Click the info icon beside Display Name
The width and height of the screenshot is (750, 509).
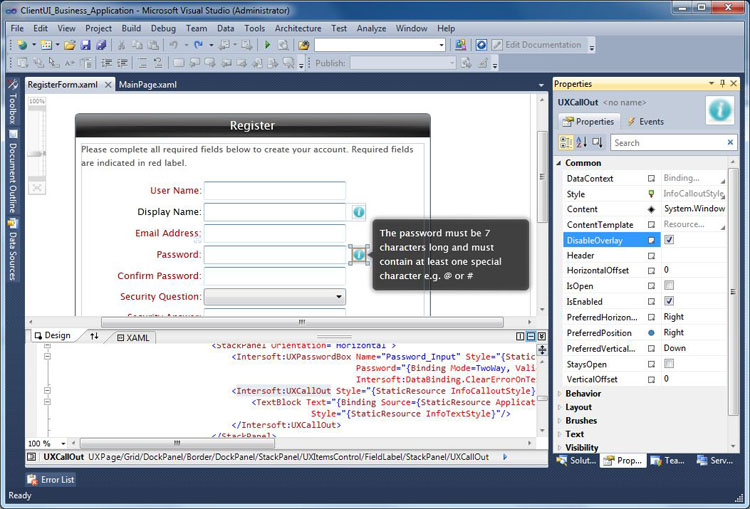click(359, 211)
